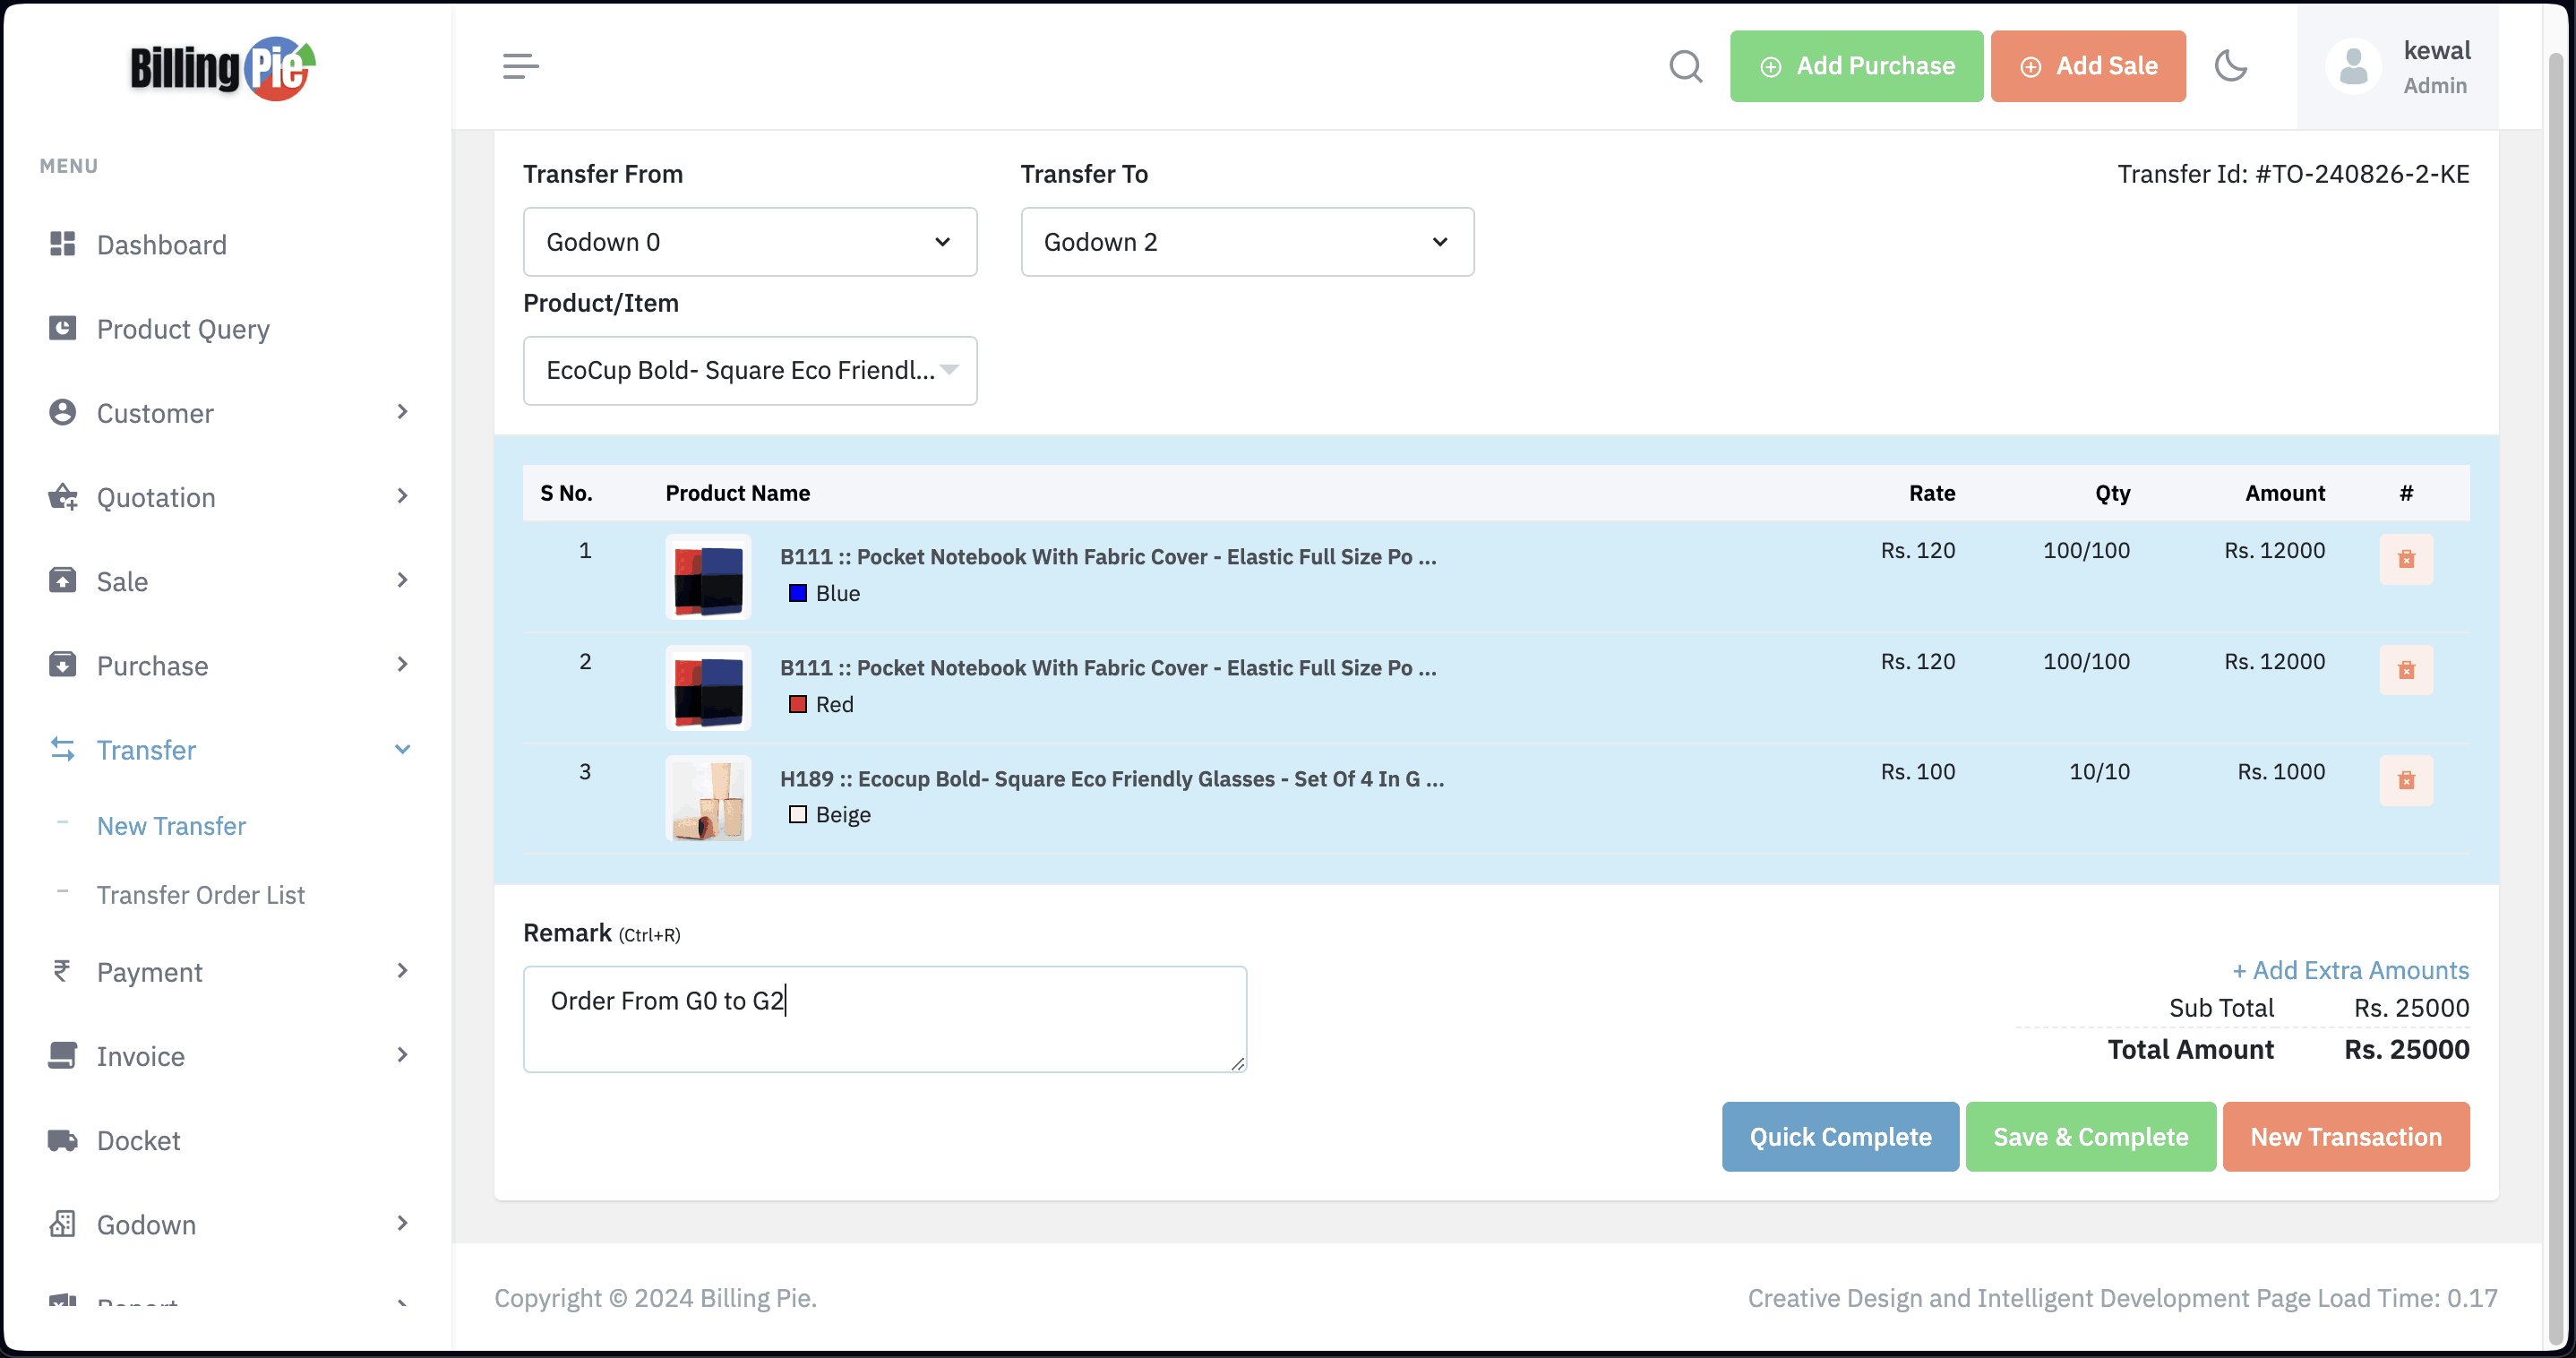2576x1358 pixels.
Task: Click the Transfer arrows icon
Action: click(62, 749)
